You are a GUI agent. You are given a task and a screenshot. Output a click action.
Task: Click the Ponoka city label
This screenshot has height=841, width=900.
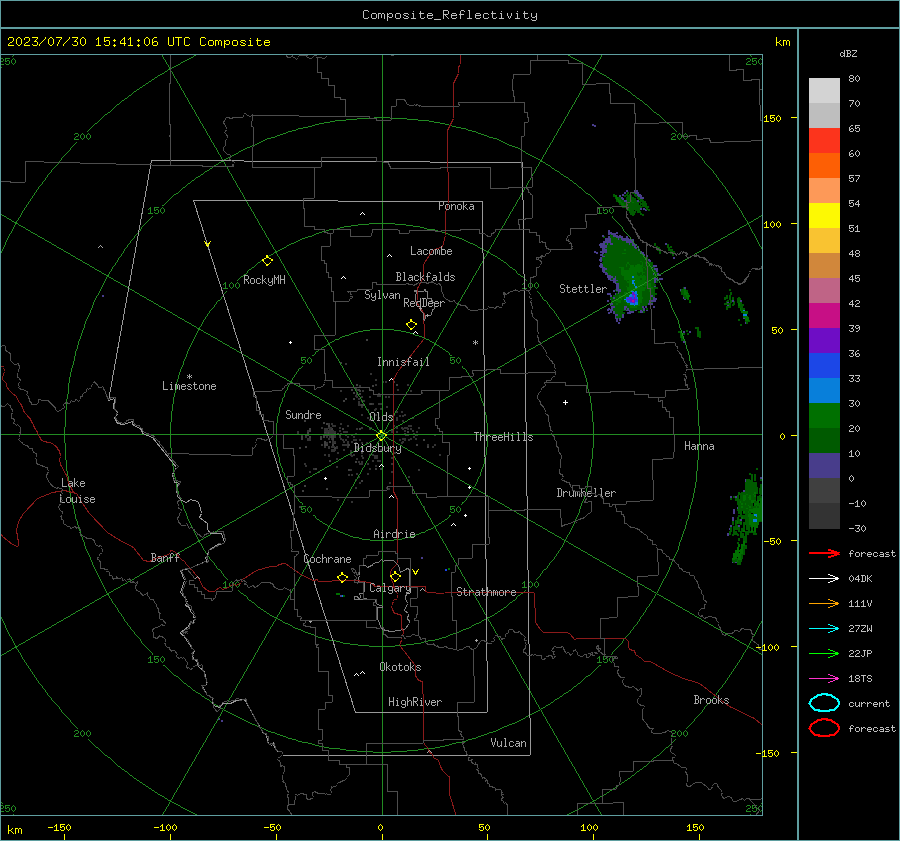pyautogui.click(x=456, y=206)
